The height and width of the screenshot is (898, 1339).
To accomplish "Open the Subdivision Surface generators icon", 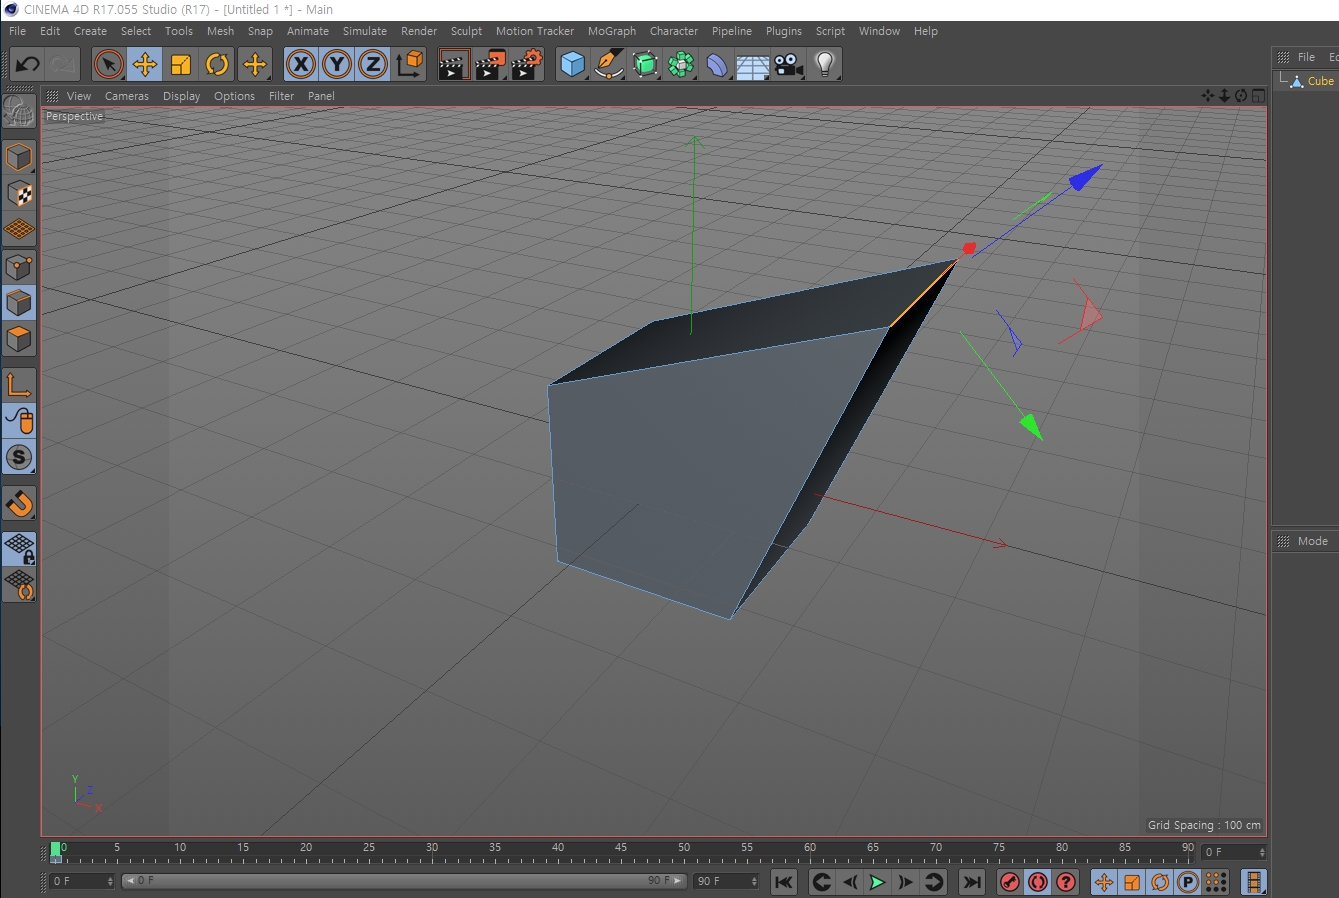I will (645, 65).
